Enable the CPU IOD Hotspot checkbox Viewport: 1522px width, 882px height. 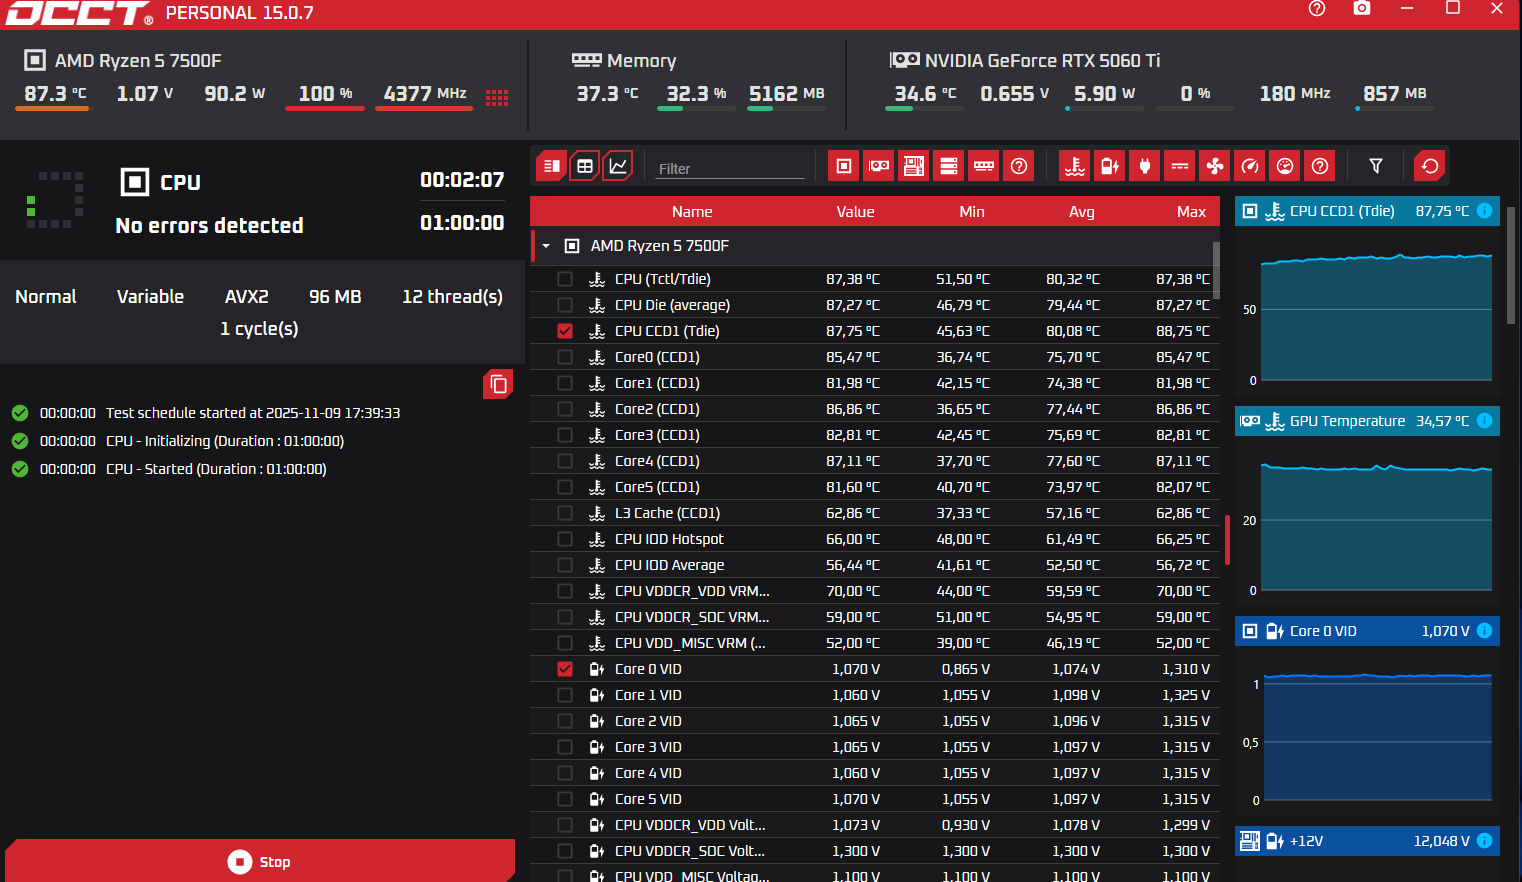tap(565, 539)
